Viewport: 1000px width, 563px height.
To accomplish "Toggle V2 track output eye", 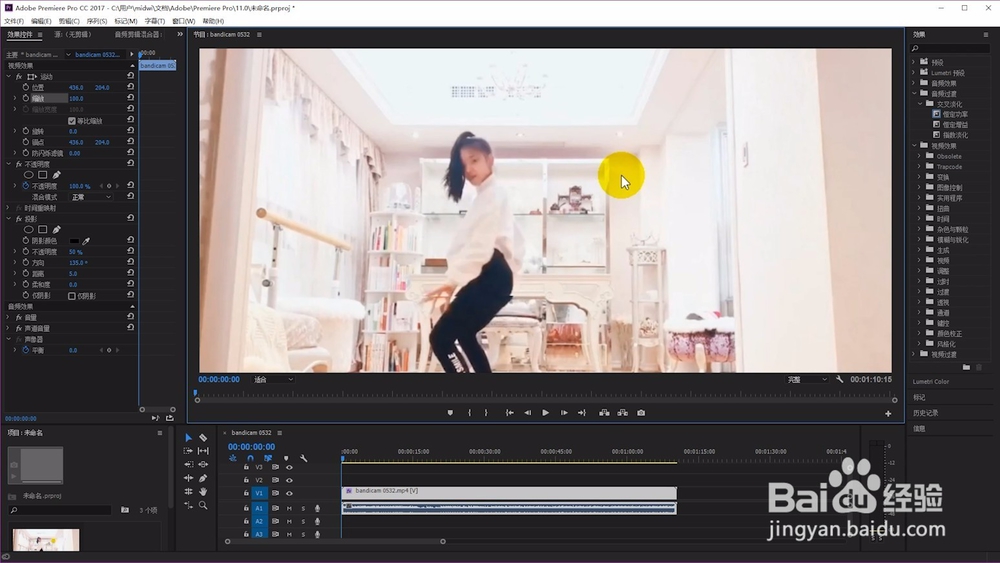I will point(290,480).
